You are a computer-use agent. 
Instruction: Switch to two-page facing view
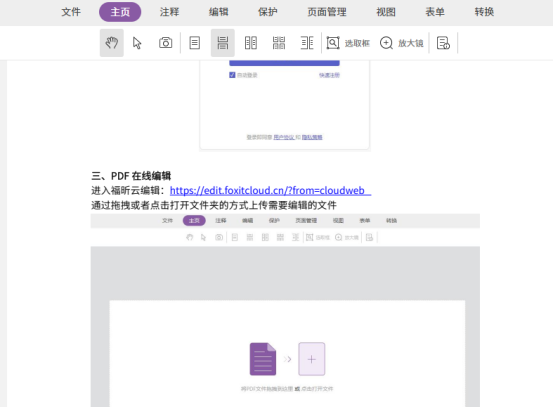click(251, 43)
